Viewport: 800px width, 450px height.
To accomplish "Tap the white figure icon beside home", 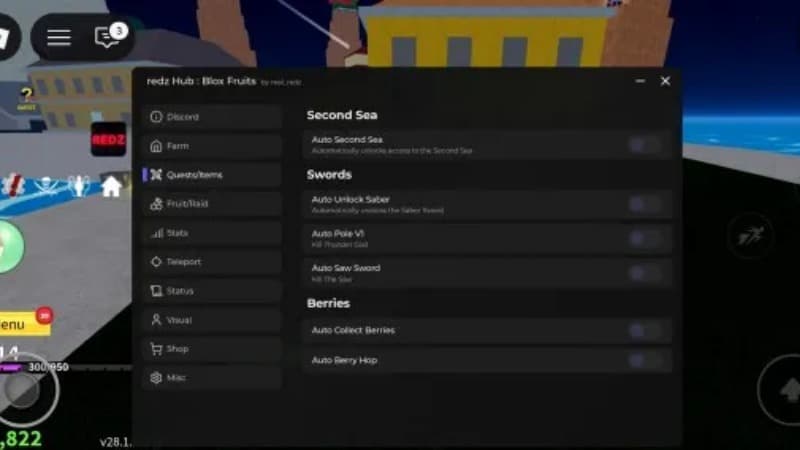I will 79,186.
